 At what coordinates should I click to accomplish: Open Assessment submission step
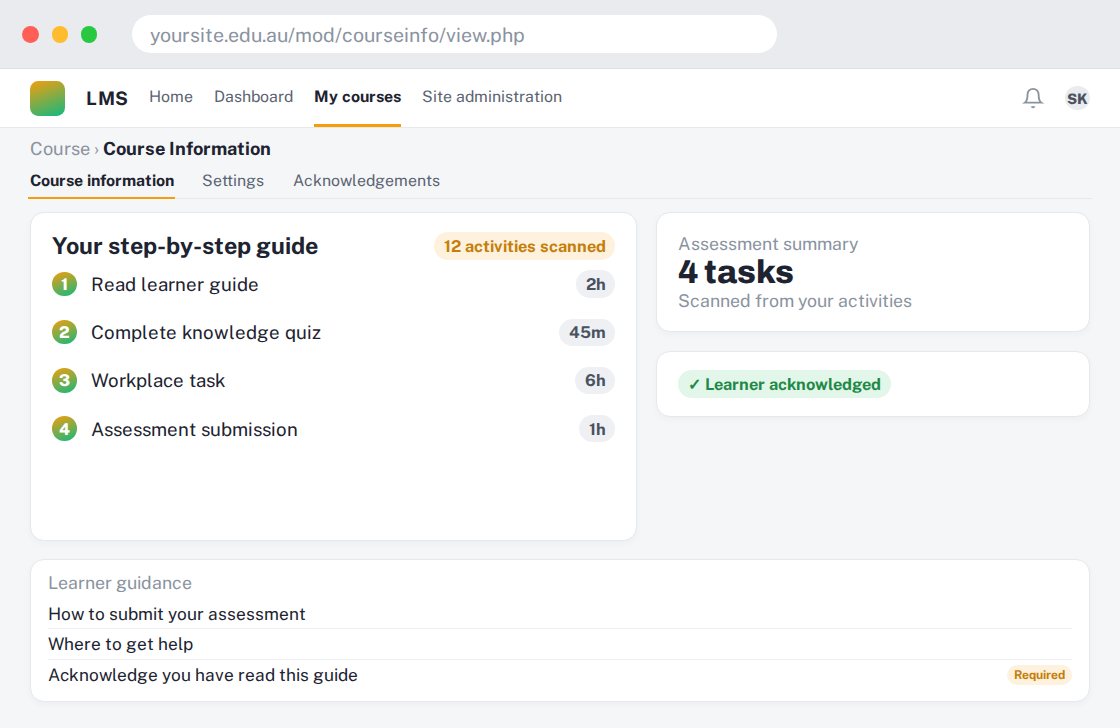pos(333,429)
